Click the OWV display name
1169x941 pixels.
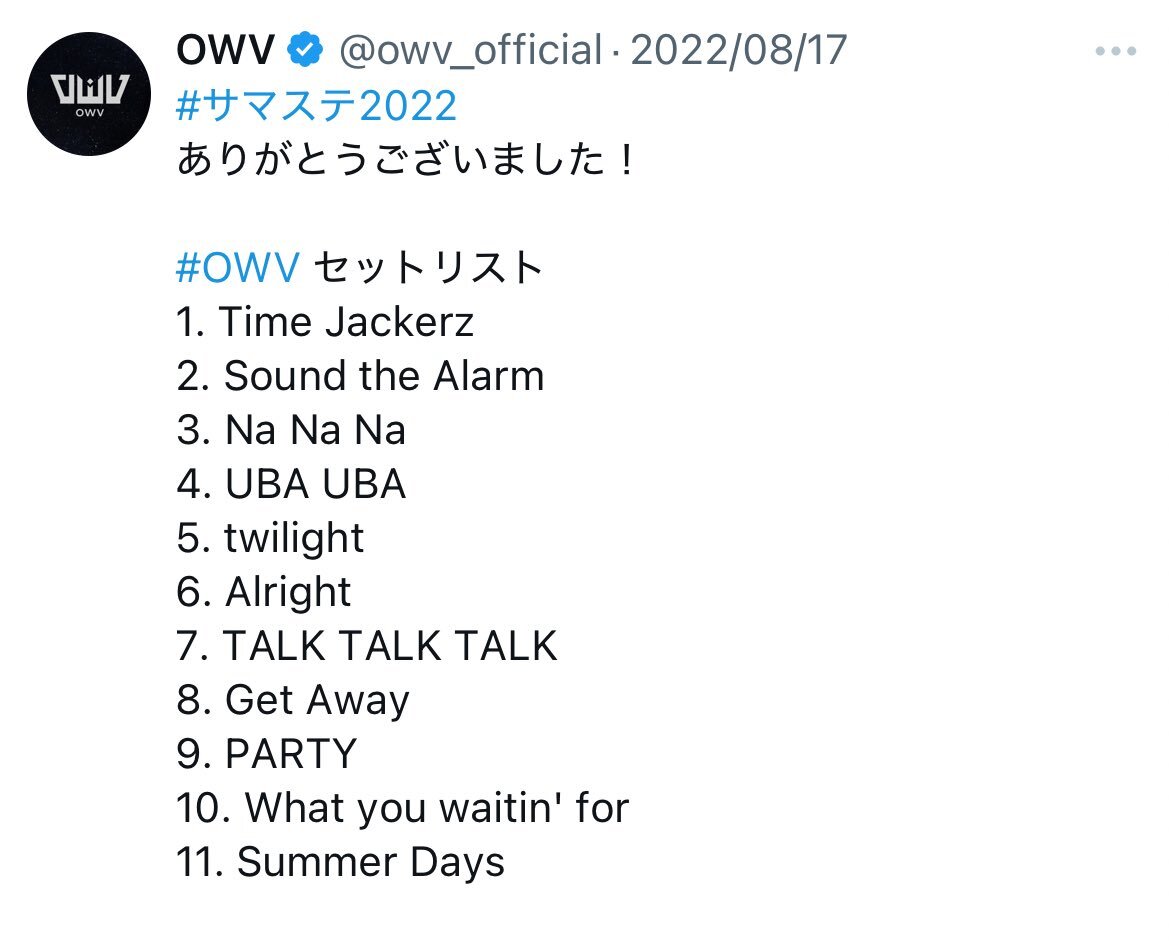225,50
